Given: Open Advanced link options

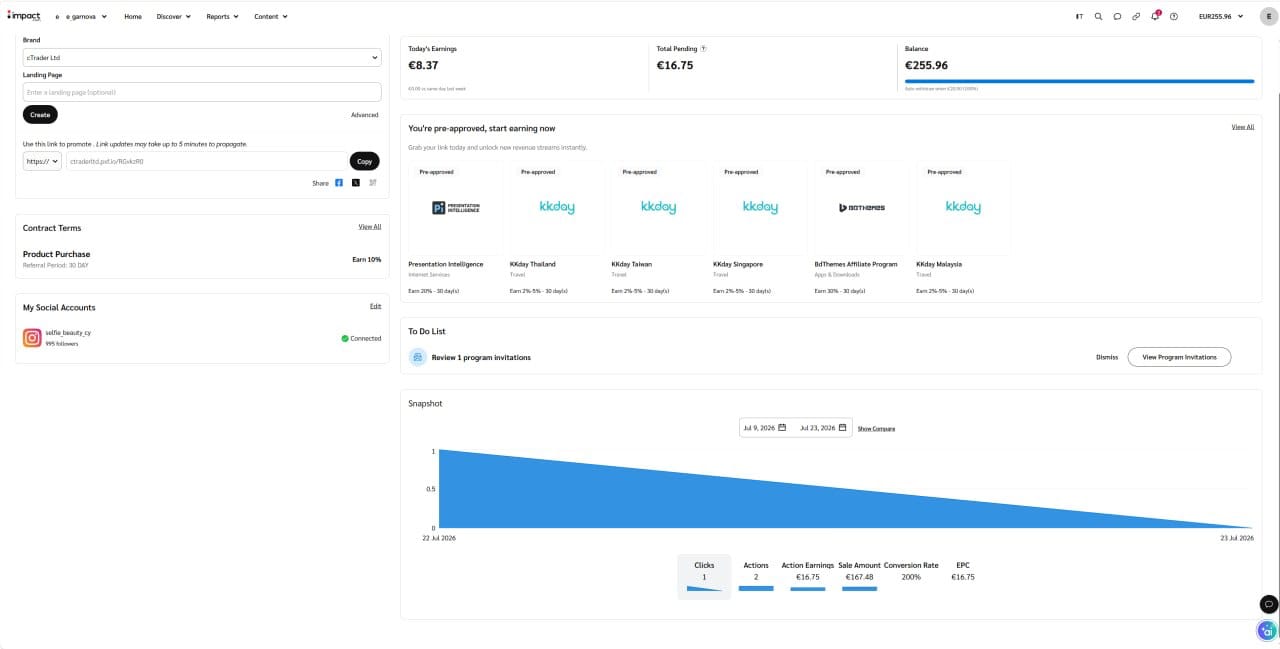Looking at the screenshot, I should [365, 115].
